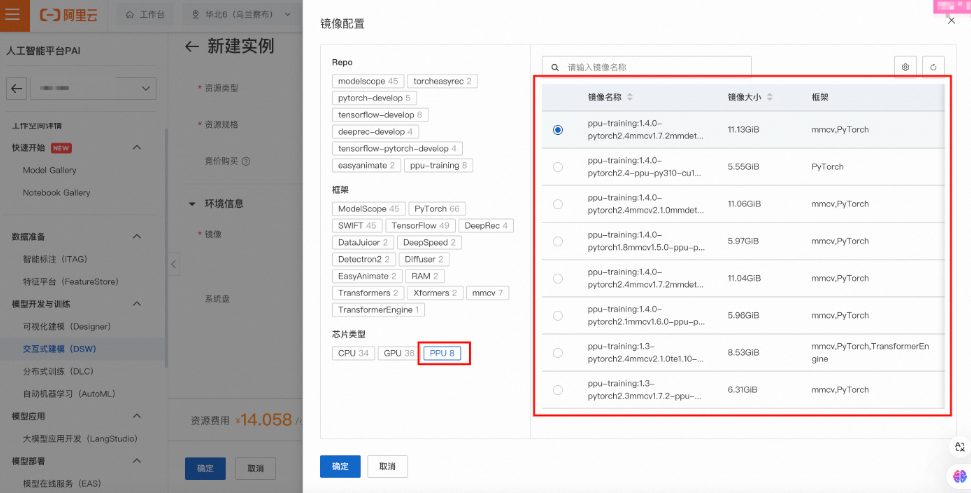Filter by modelscope 45 repo tag
The image size is (971, 493).
coord(368,81)
